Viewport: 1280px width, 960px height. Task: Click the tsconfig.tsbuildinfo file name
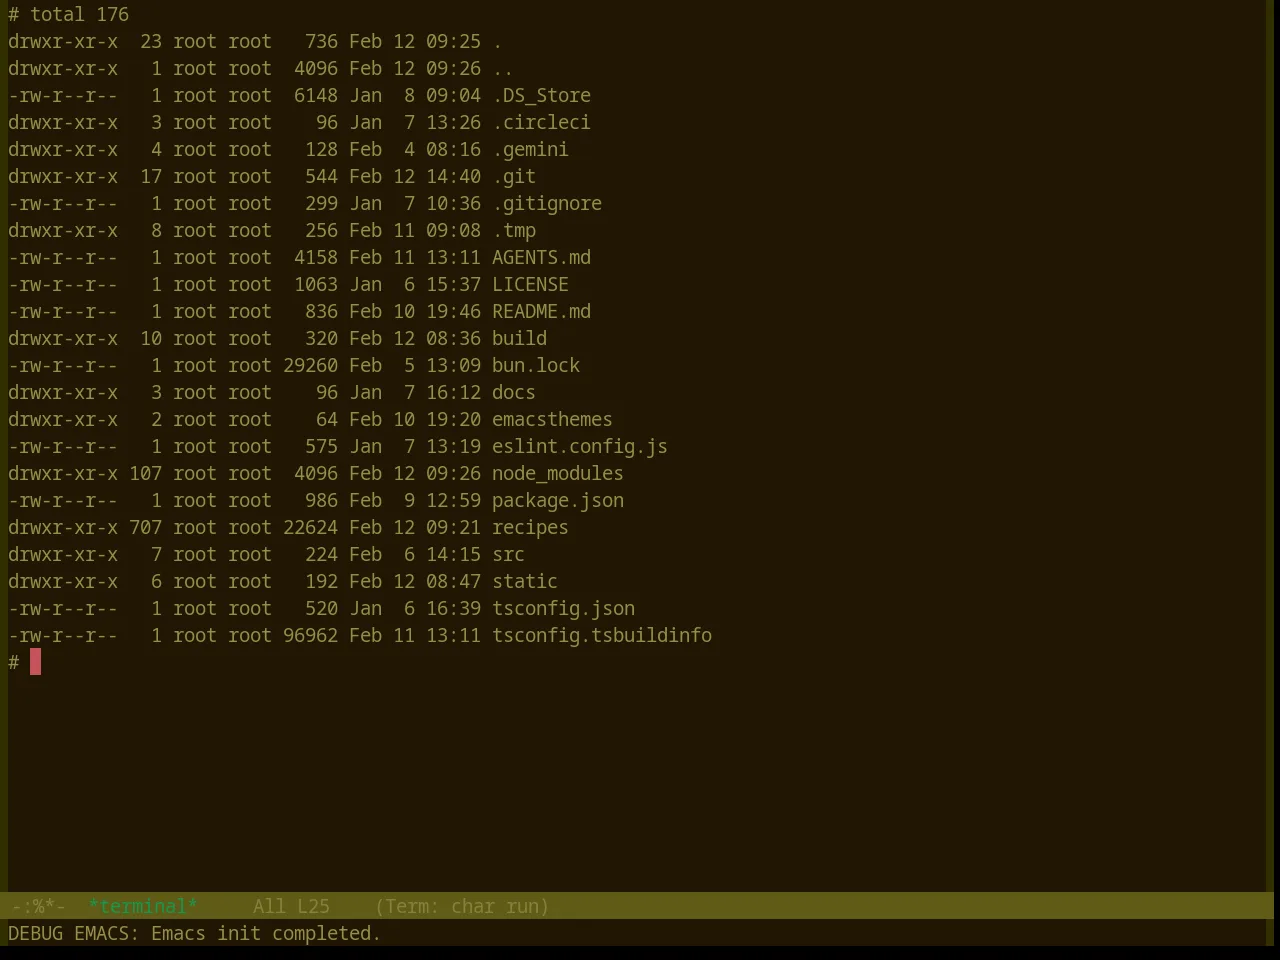coord(602,635)
